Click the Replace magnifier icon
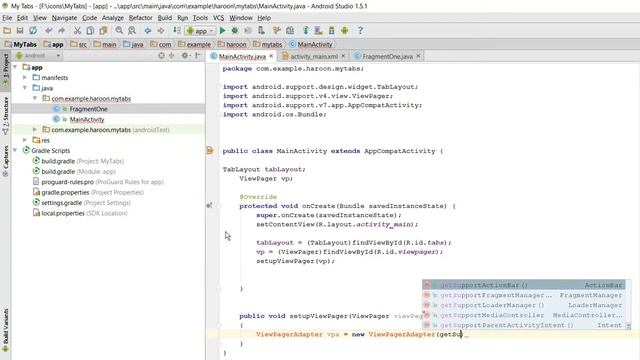Image resolution: width=640 pixels, height=360 pixels. tap(132, 31)
